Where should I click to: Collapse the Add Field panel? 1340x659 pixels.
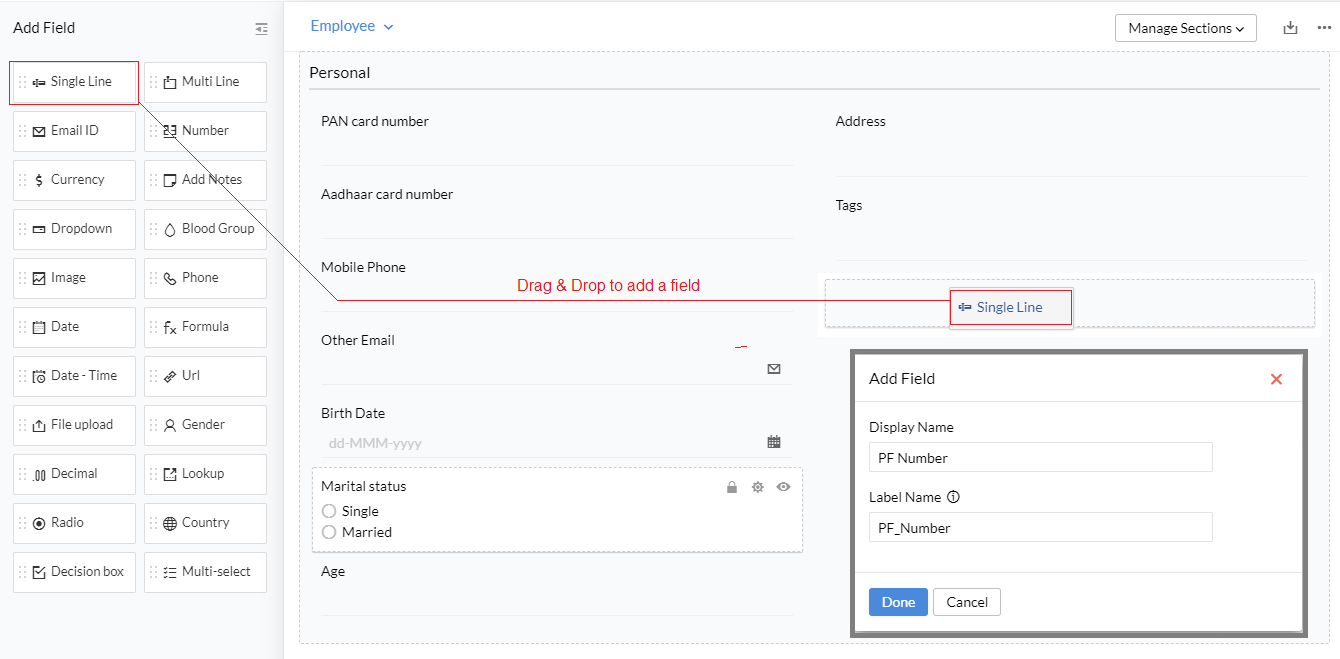261,28
